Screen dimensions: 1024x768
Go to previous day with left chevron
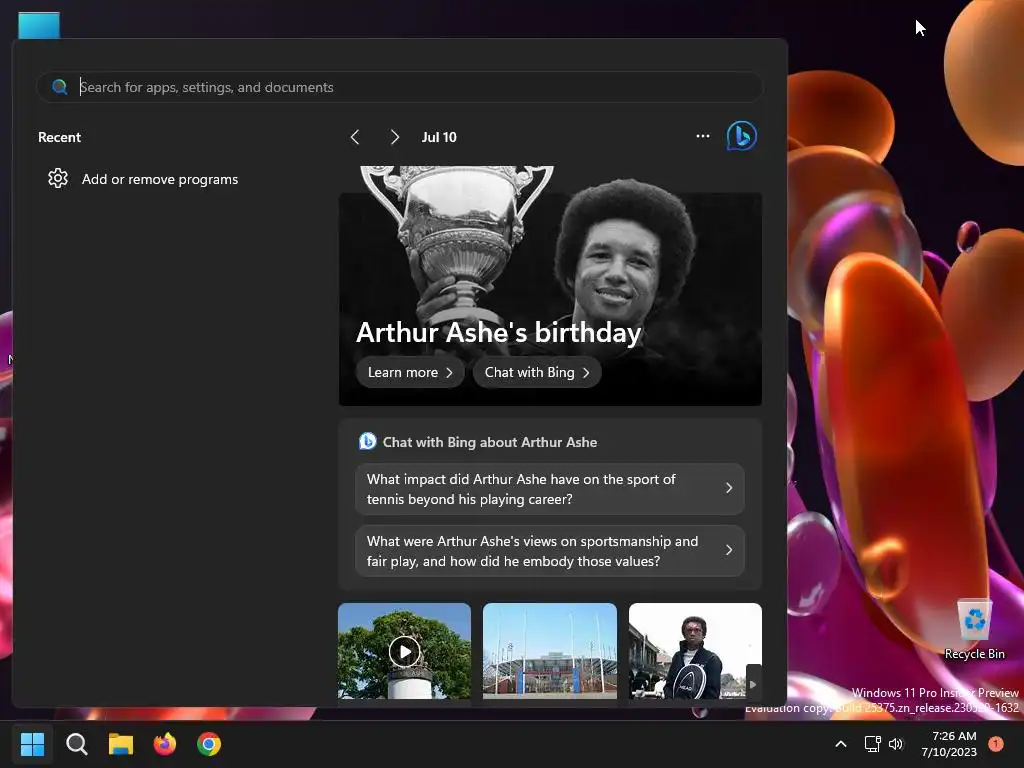click(x=355, y=137)
